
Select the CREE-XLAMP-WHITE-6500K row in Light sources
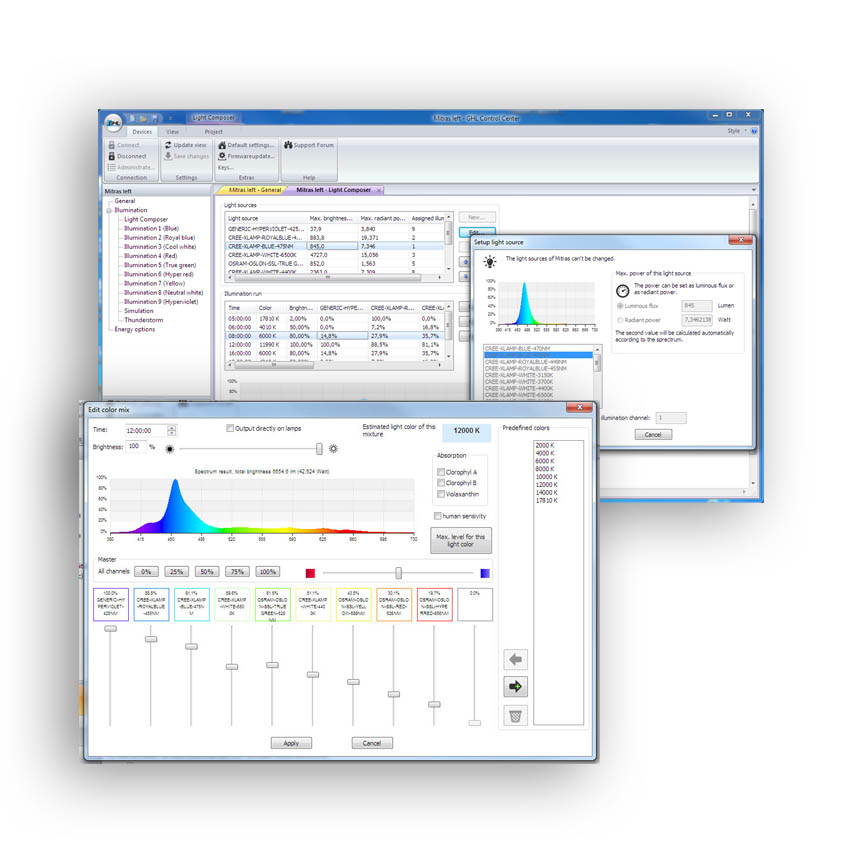(x=334, y=255)
